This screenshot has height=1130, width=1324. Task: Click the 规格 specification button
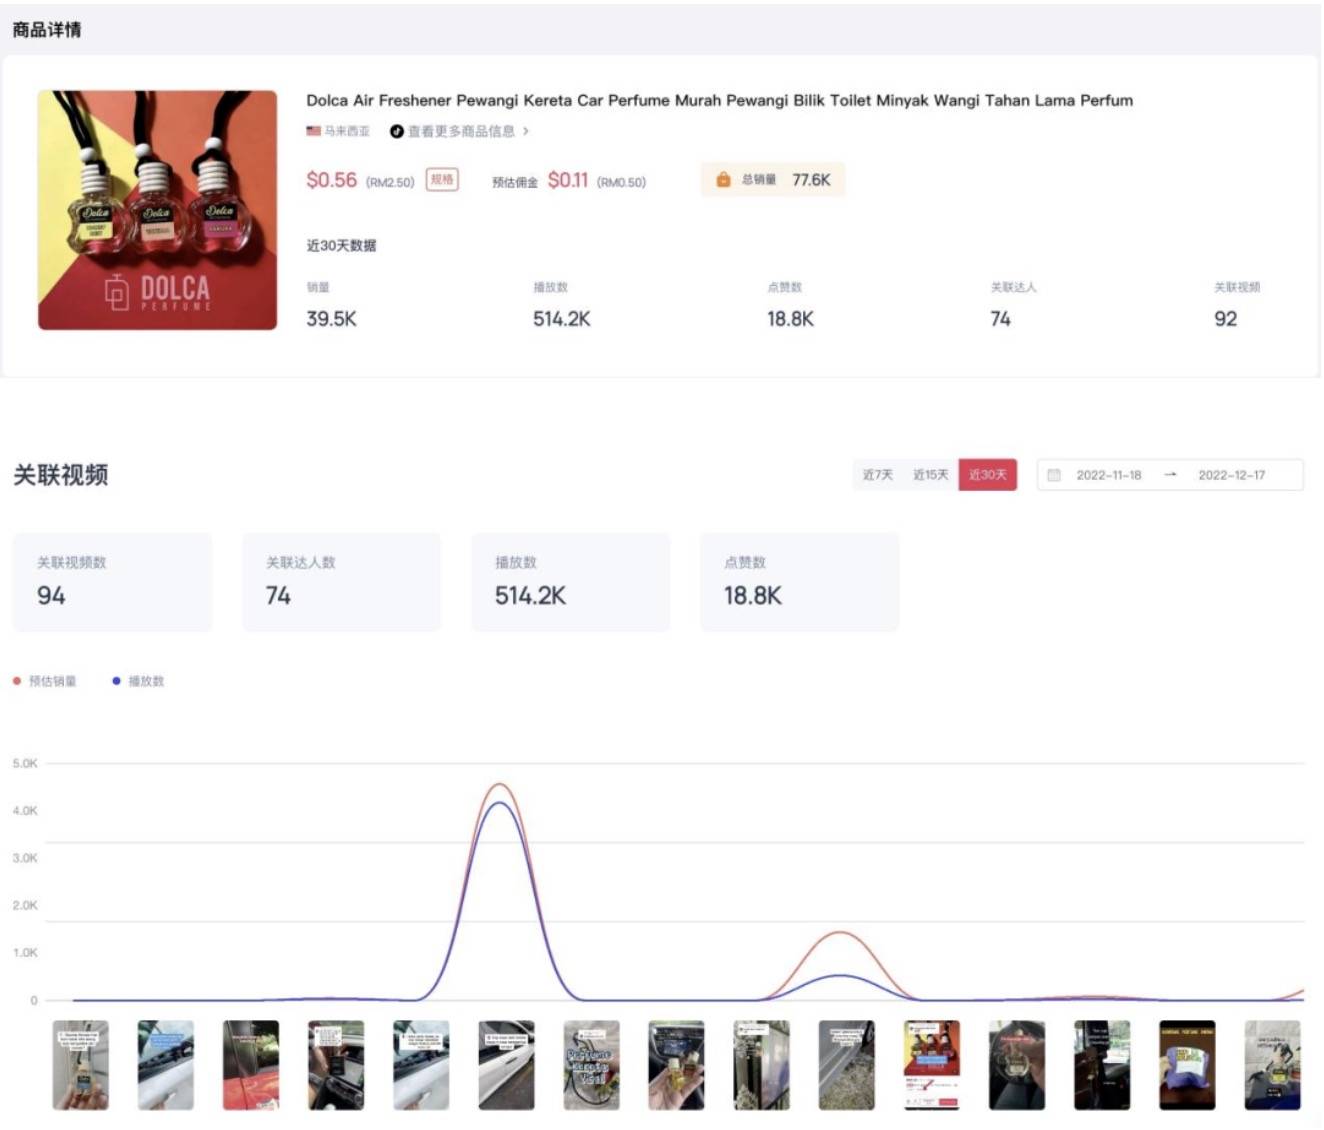tap(442, 180)
